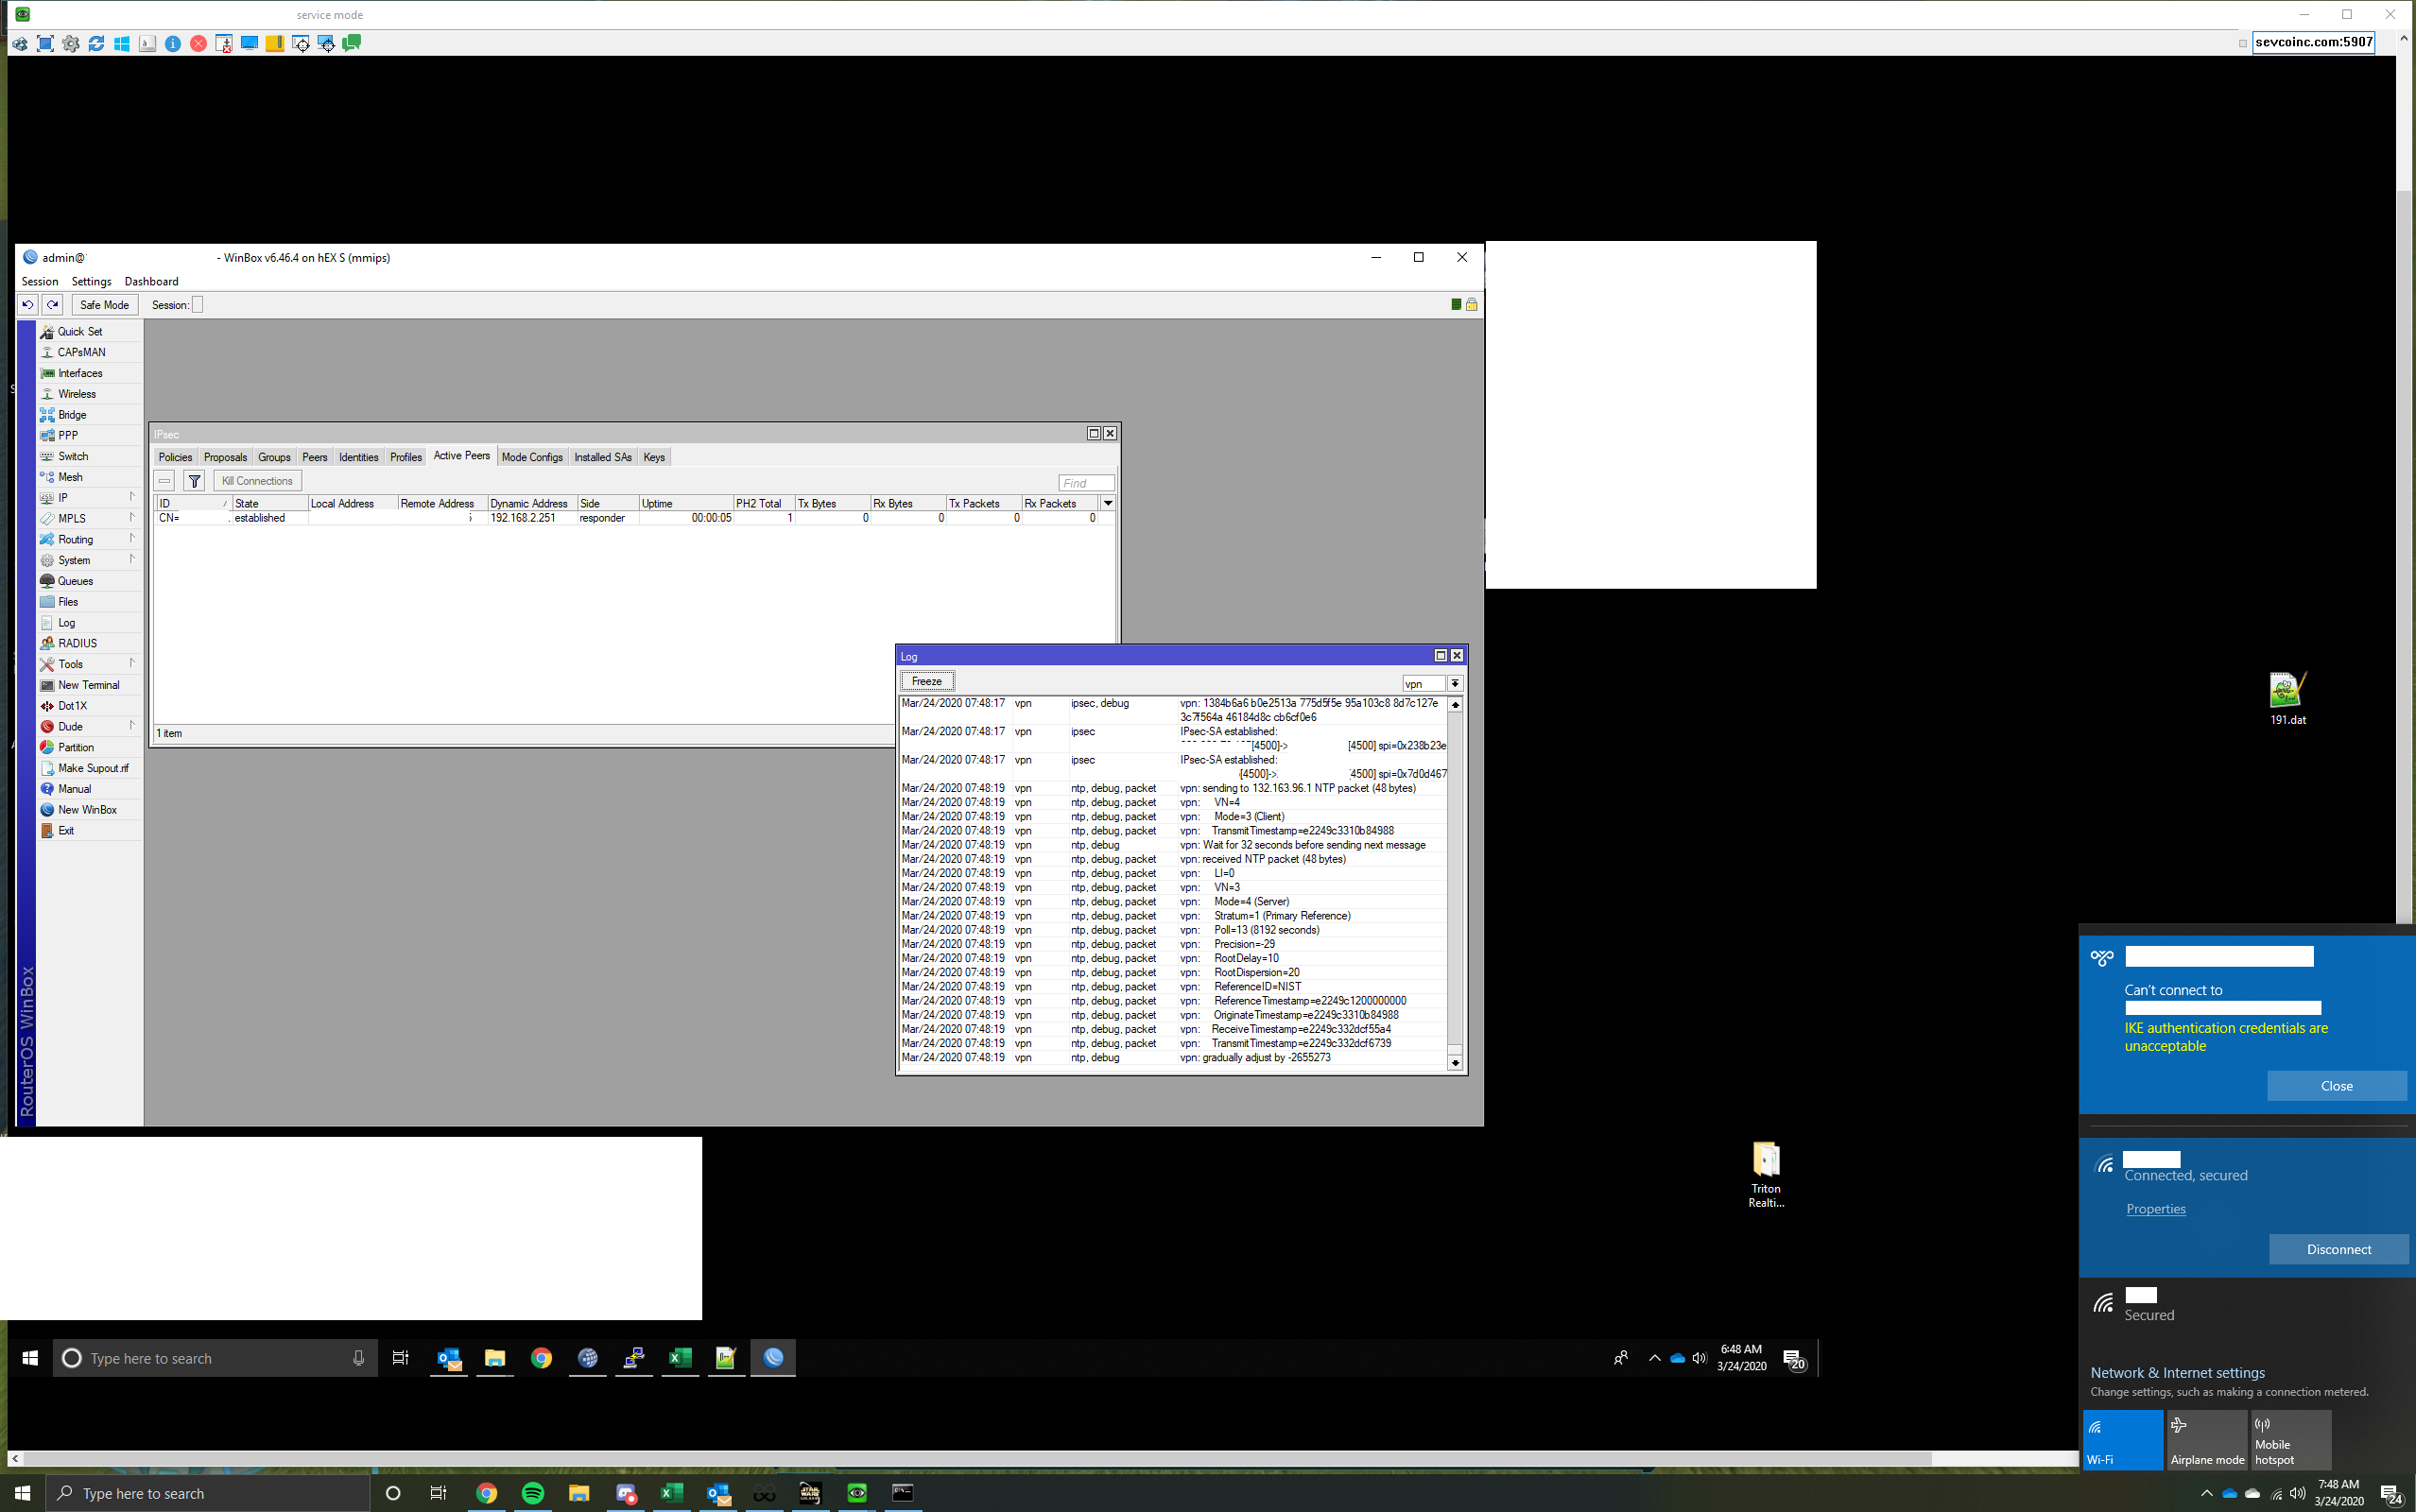Image resolution: width=2416 pixels, height=1512 pixels.
Task: Freeze the Log window output
Action: (926, 681)
